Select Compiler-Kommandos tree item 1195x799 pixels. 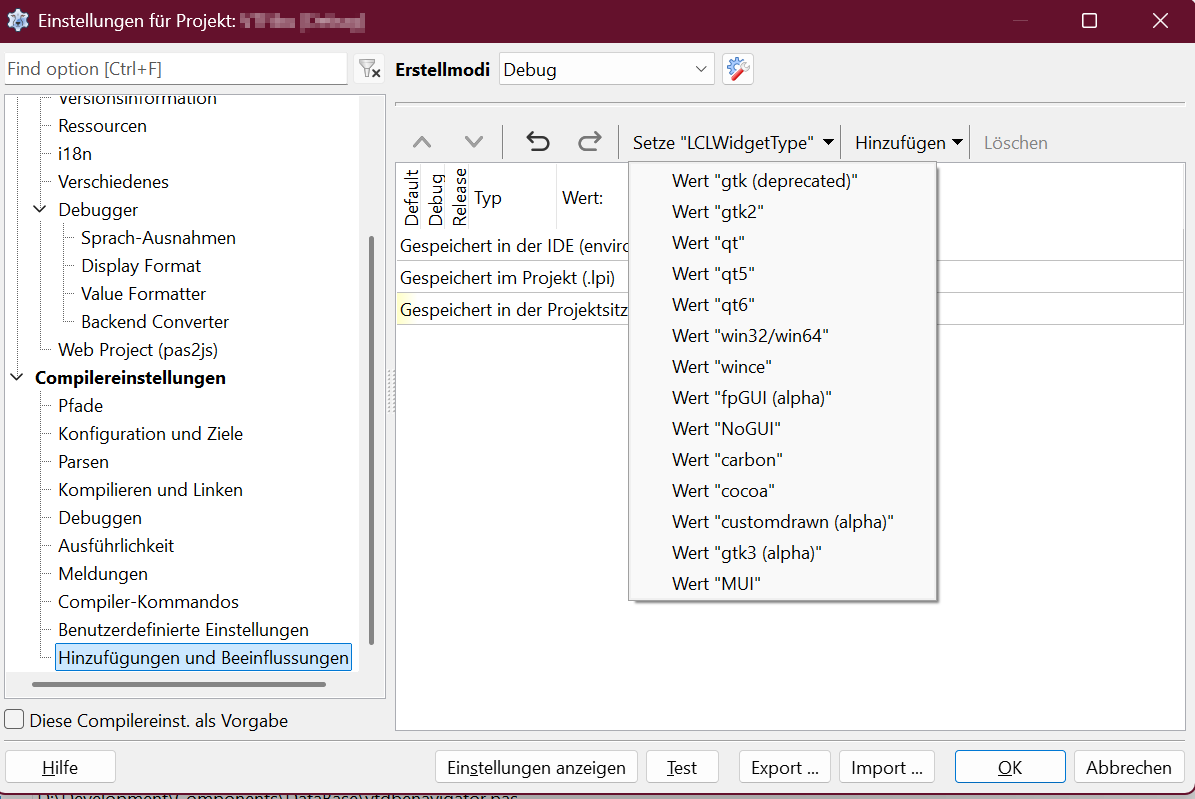pyautogui.click(x=148, y=602)
